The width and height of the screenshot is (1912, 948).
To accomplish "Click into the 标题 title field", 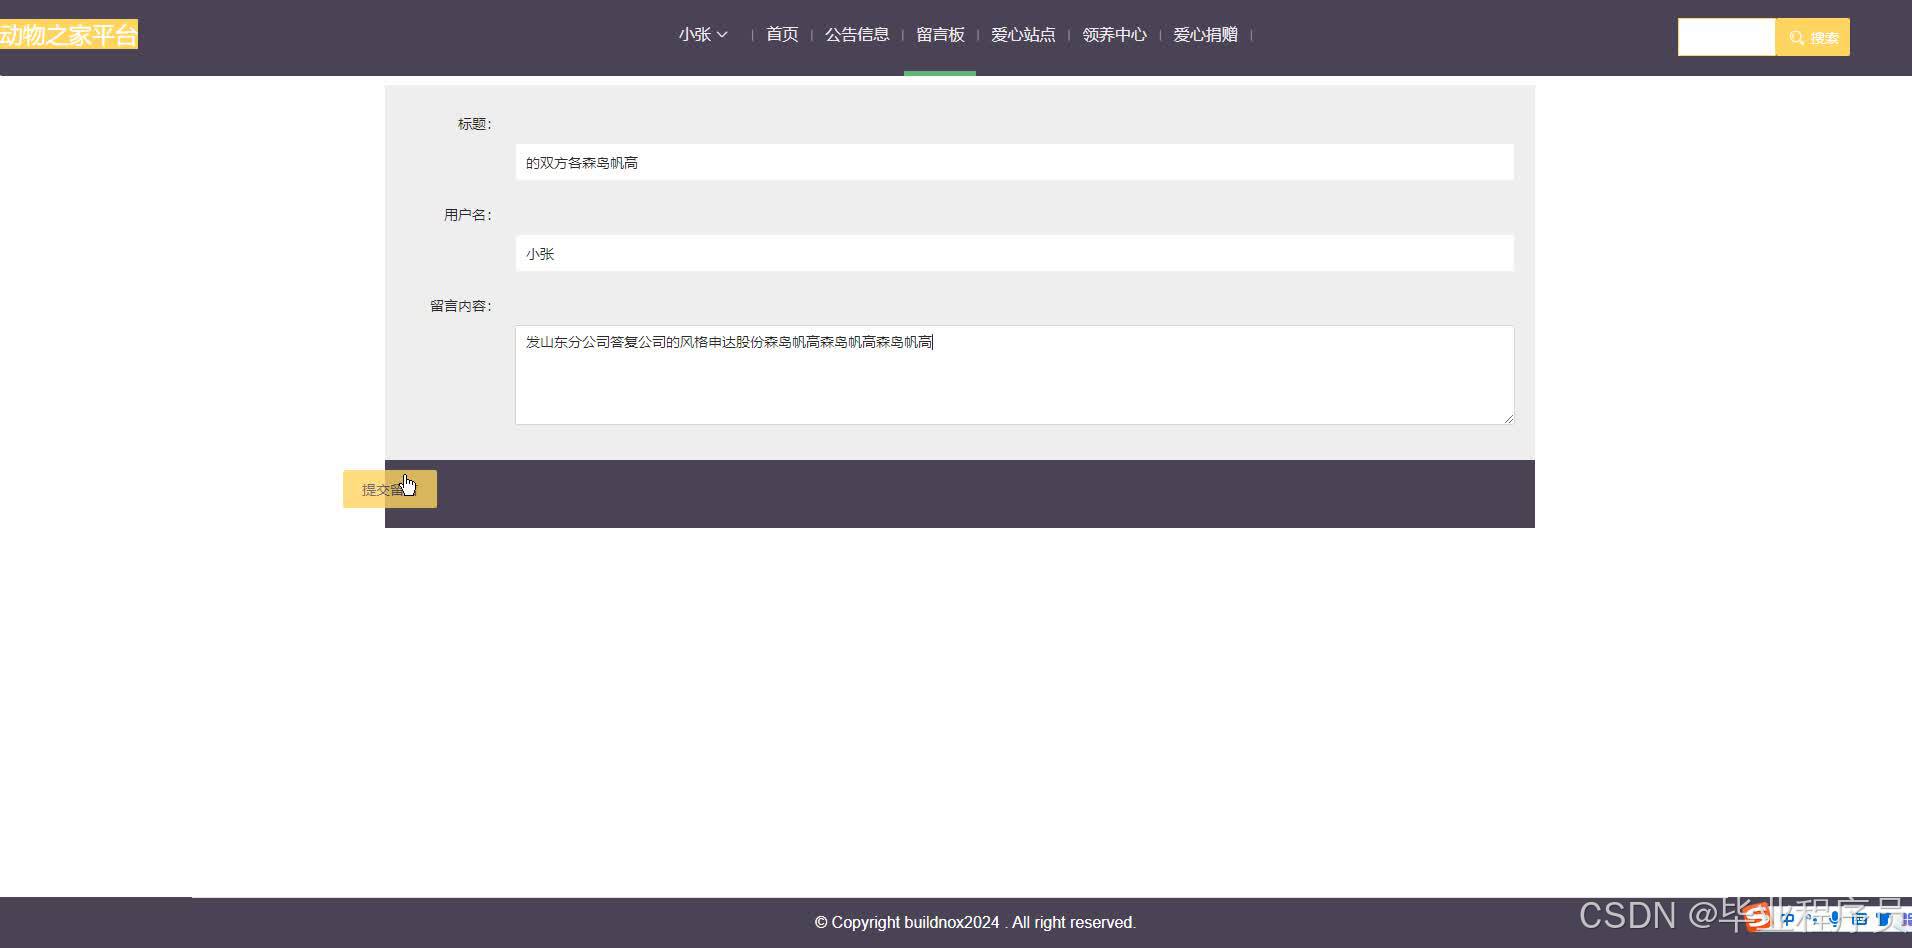I will [1014, 162].
